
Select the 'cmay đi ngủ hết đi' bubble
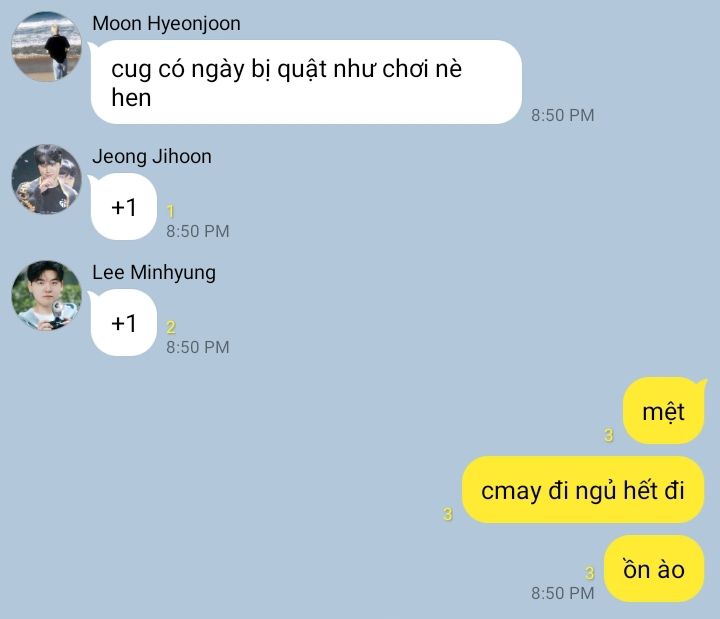point(583,490)
